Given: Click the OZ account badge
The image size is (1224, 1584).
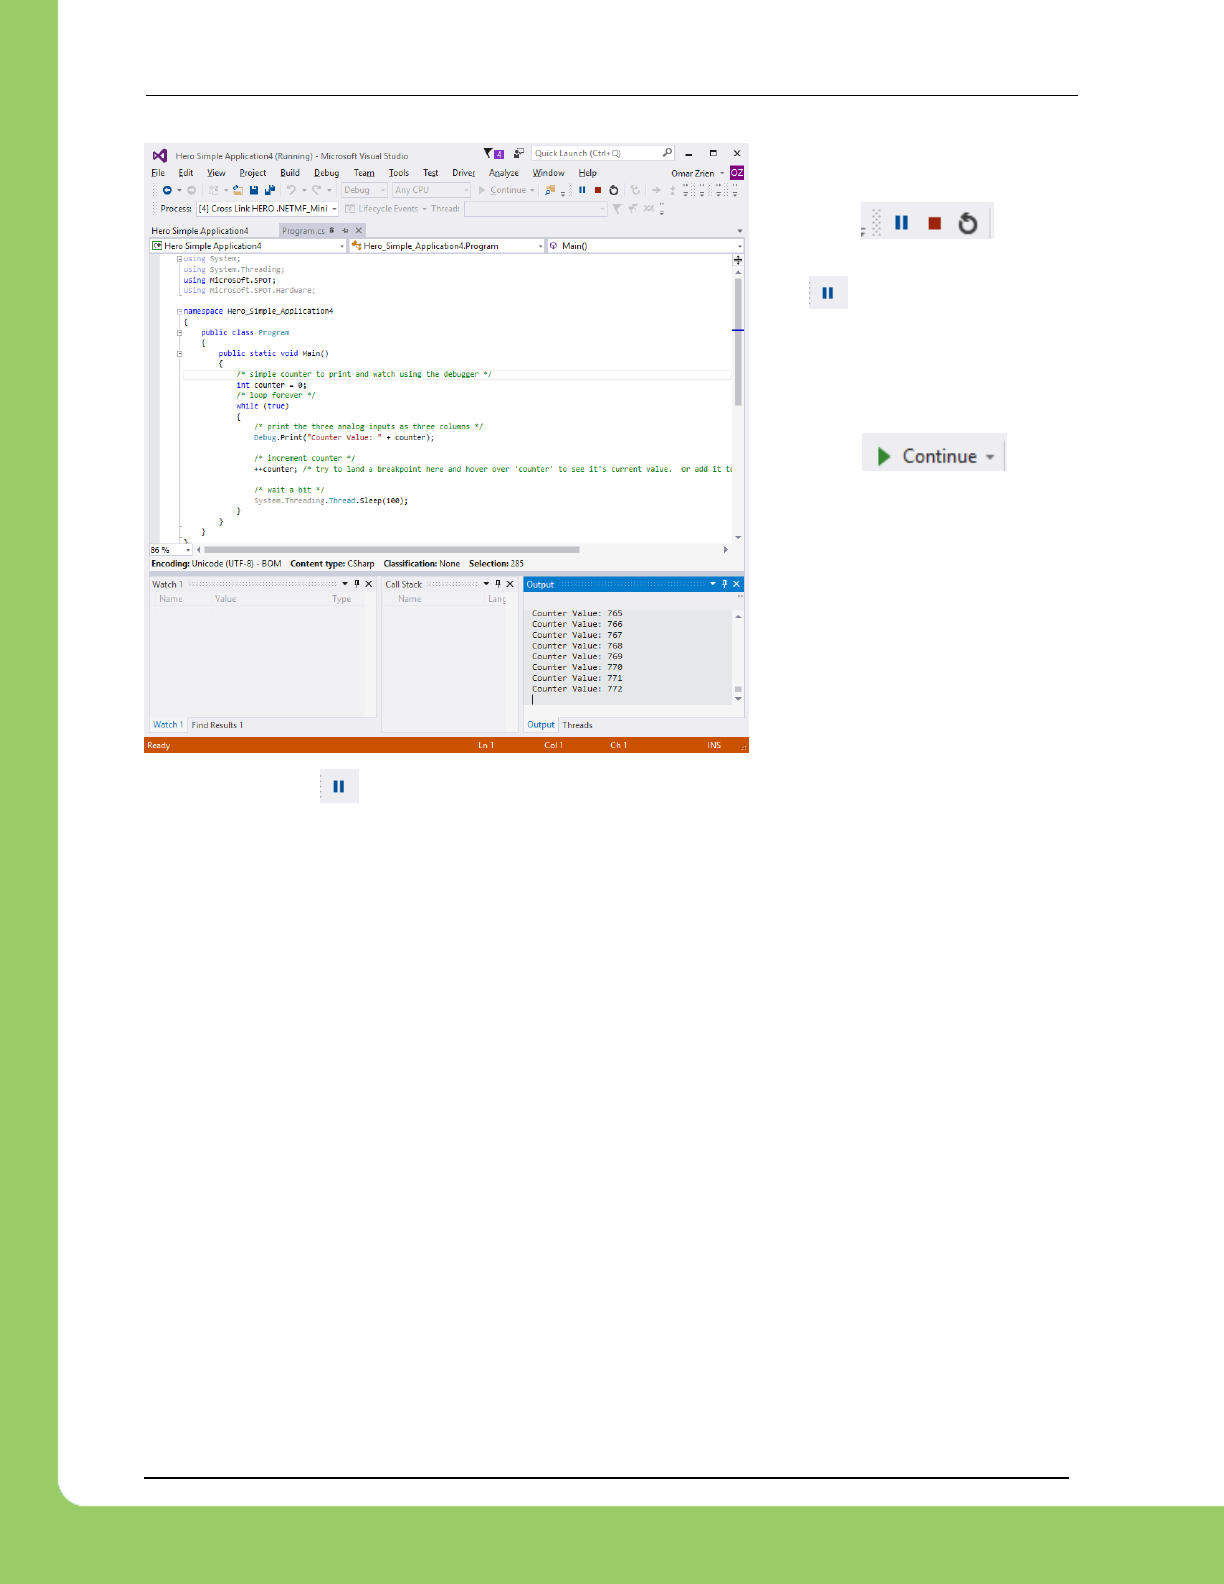Looking at the screenshot, I should [737, 173].
